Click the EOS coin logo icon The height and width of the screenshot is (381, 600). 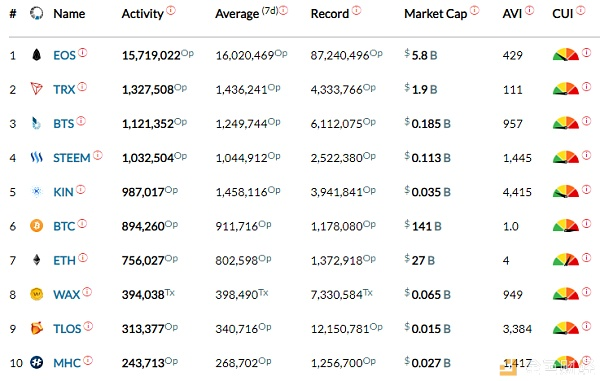(36, 55)
